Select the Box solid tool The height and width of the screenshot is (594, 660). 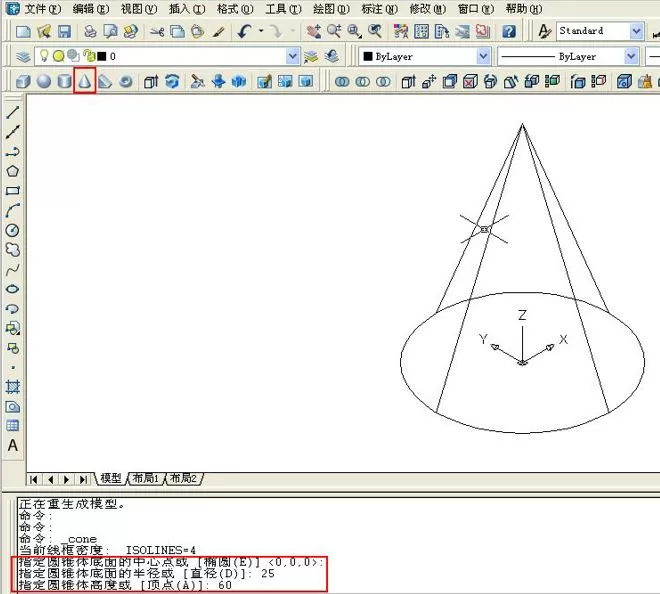point(23,81)
